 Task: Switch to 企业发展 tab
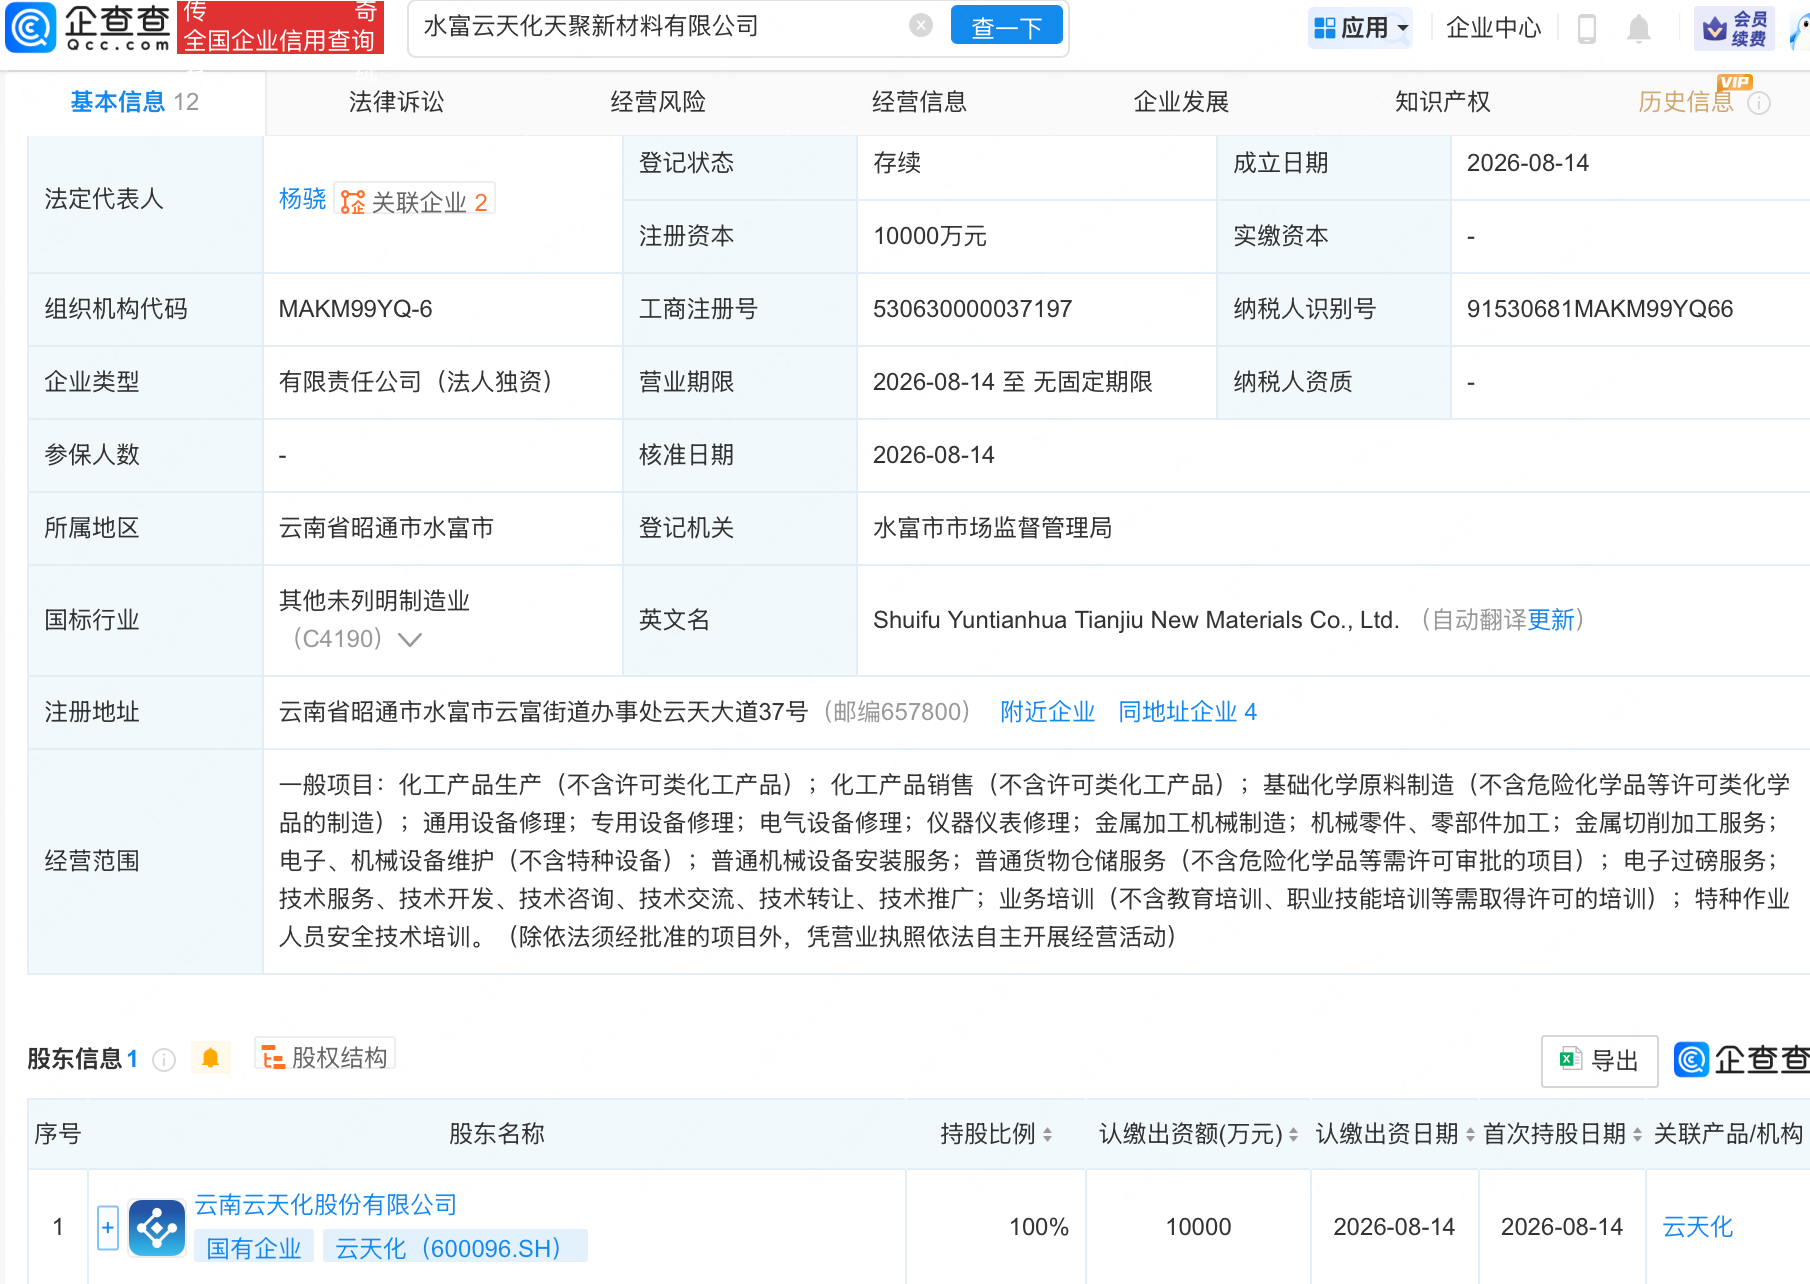[1181, 102]
